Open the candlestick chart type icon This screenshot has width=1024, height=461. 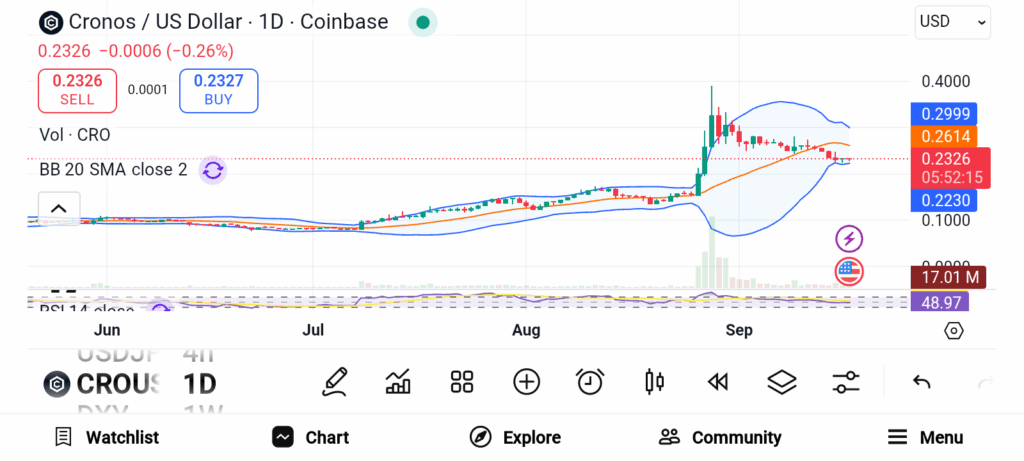pyautogui.click(x=655, y=381)
